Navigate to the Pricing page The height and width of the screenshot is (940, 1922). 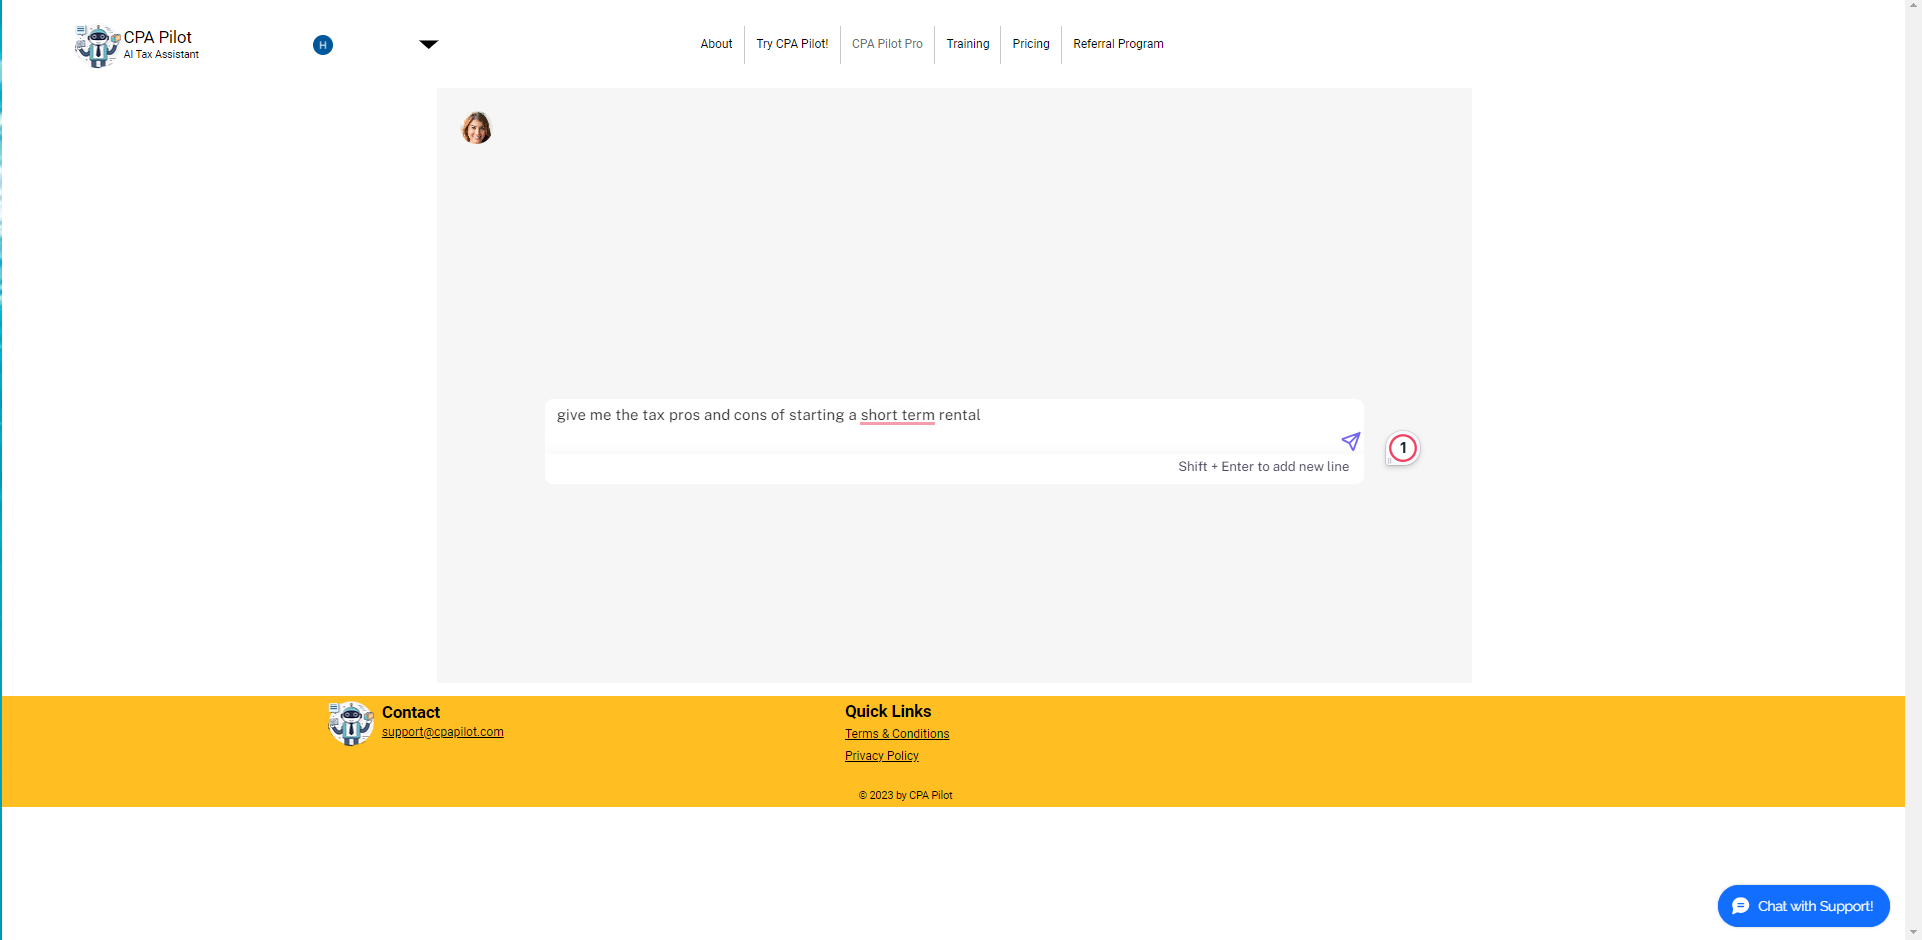pos(1031,44)
